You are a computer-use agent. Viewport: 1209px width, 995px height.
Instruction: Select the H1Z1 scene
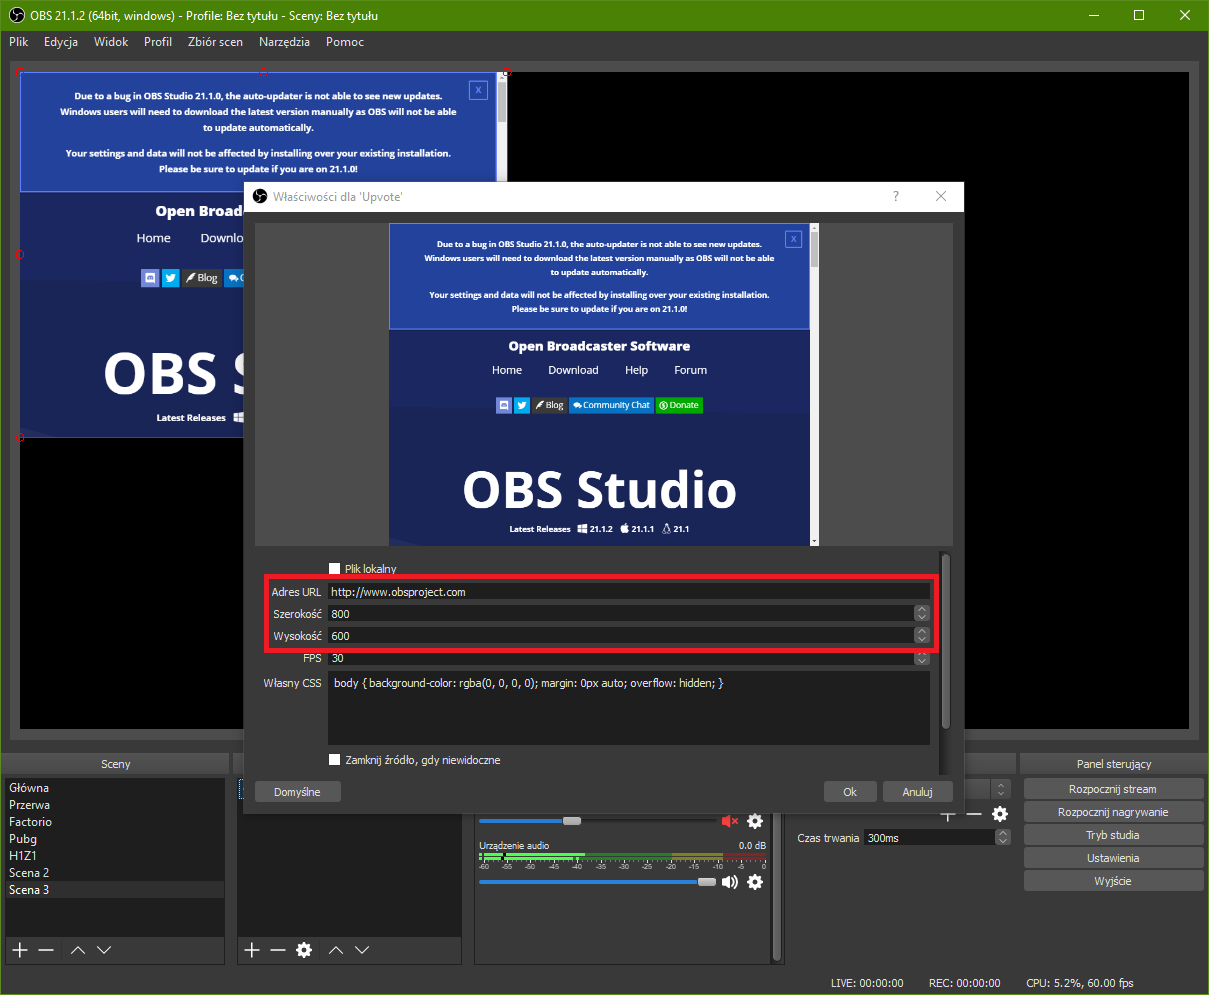[x=115, y=856]
